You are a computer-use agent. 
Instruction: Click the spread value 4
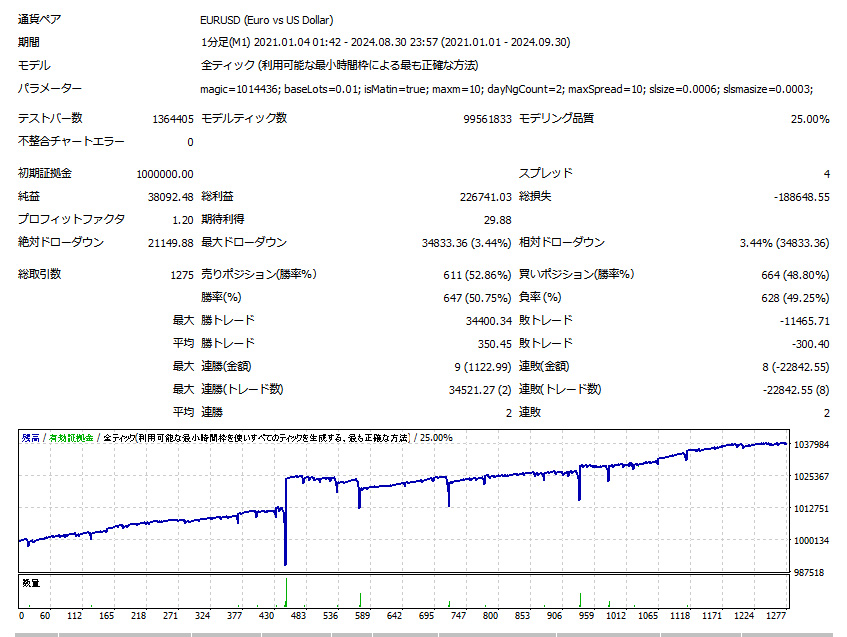[x=826, y=174]
